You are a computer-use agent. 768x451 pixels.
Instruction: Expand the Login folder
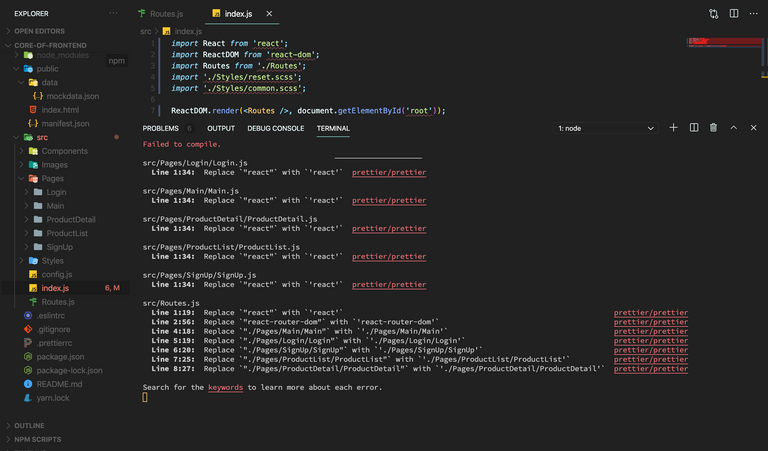pyautogui.click(x=56, y=192)
